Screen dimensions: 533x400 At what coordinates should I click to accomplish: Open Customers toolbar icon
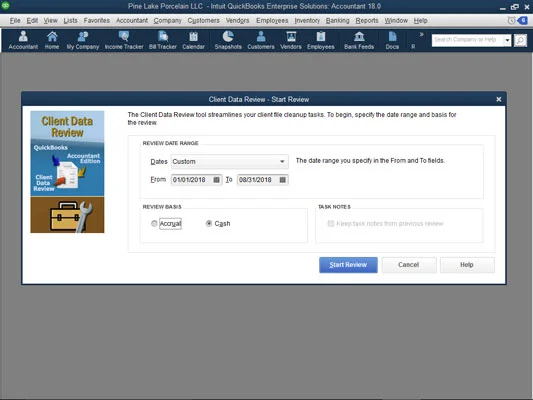pos(261,40)
